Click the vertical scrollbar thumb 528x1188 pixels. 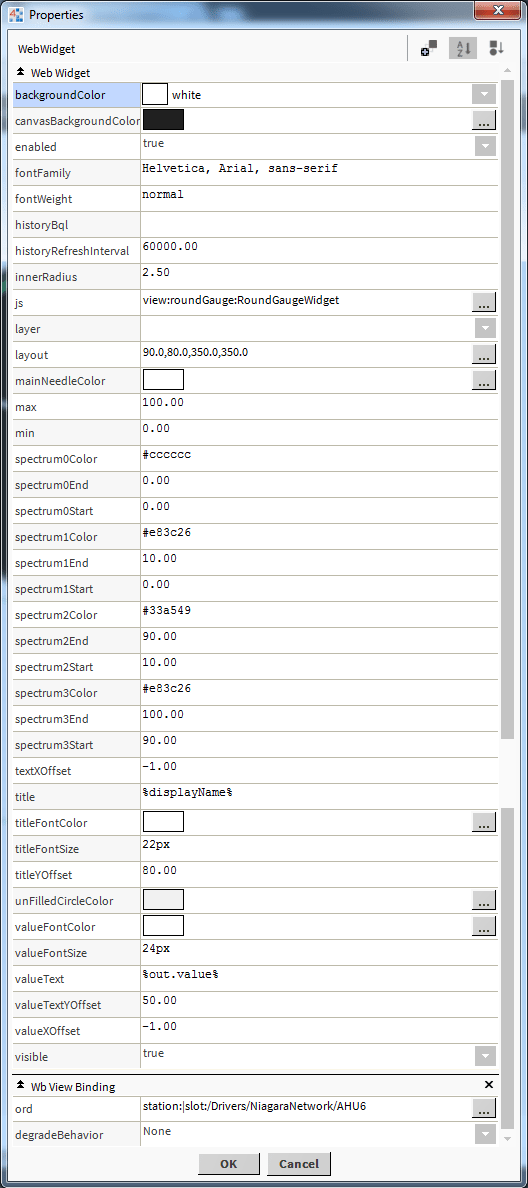click(x=508, y=409)
